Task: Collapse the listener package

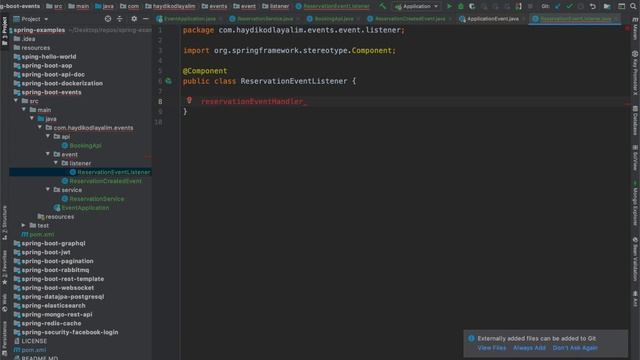Action: click(x=56, y=163)
